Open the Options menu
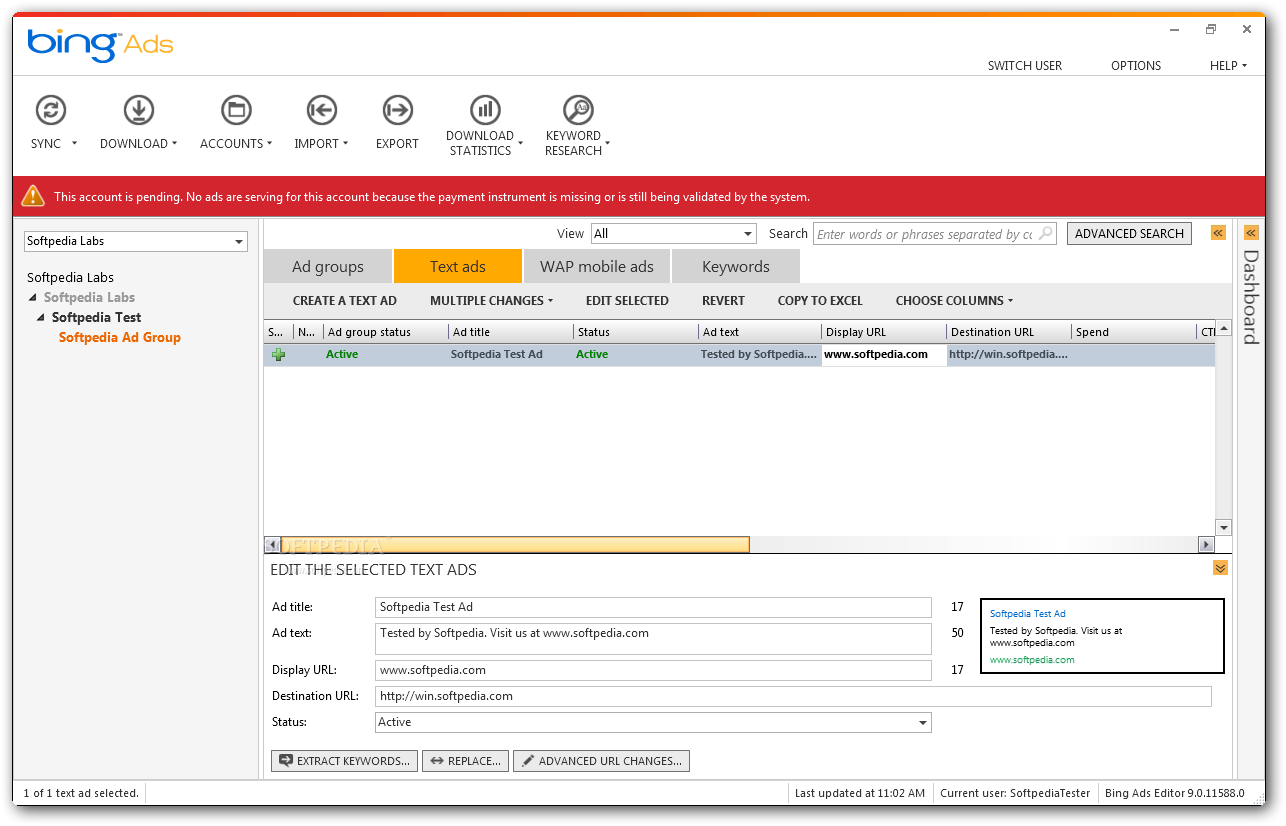Image resolution: width=1286 pixels, height=826 pixels. click(x=1136, y=66)
